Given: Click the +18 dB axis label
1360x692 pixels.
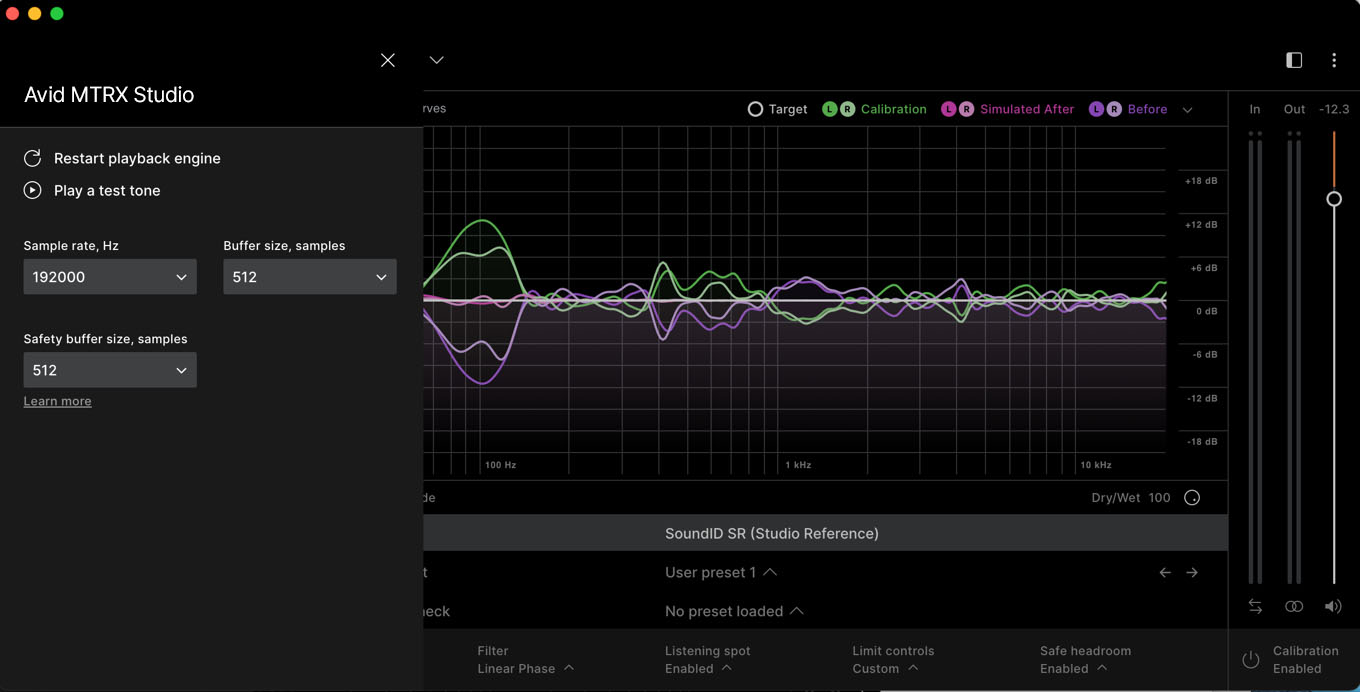Looking at the screenshot, I should [1201, 181].
